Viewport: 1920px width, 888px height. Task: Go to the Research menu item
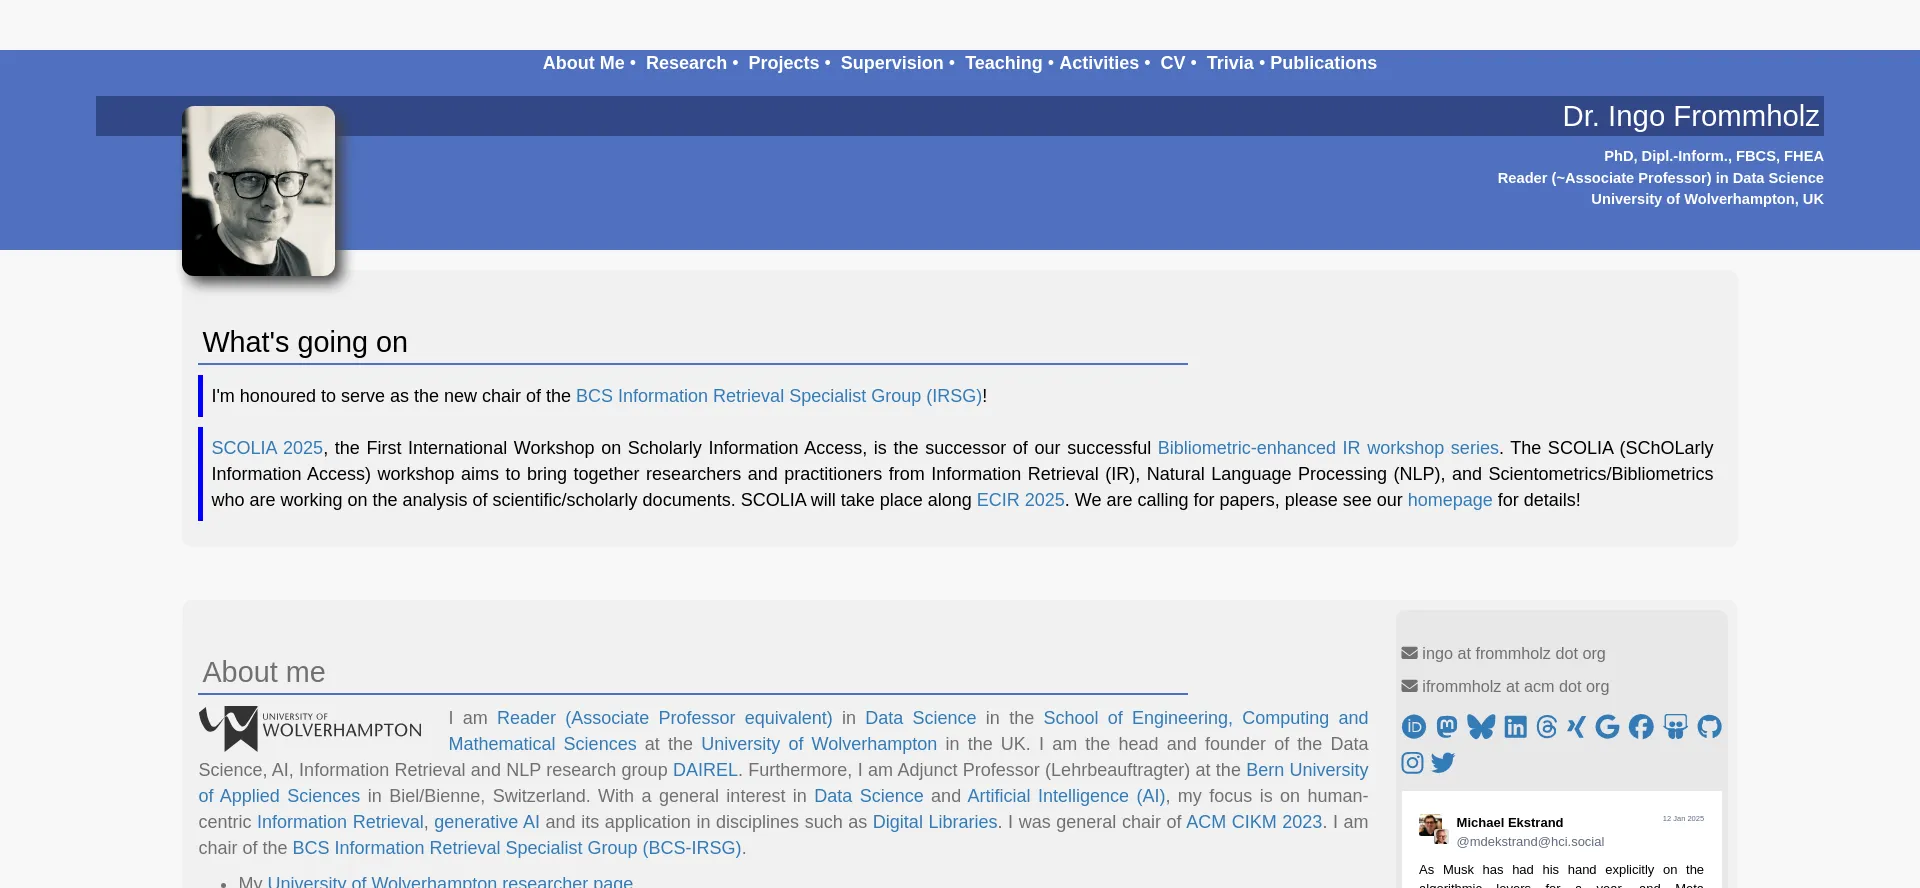pyautogui.click(x=686, y=63)
